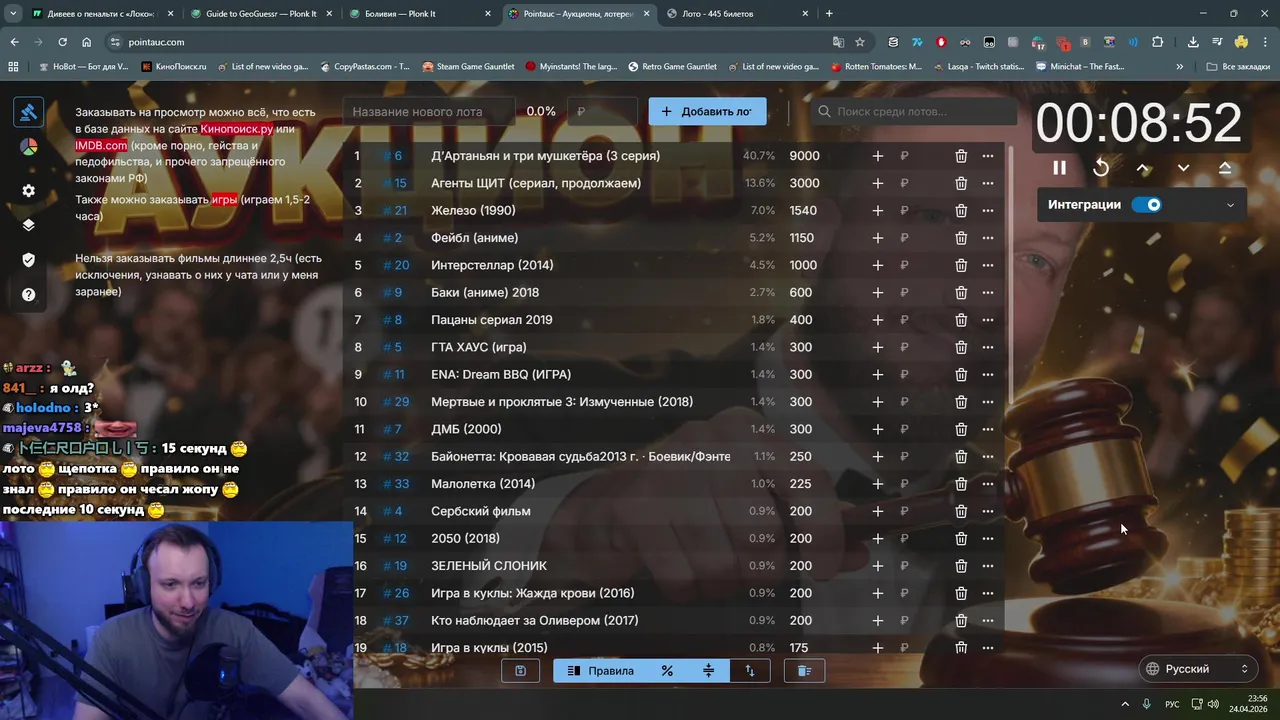The height and width of the screenshot is (720, 1280).
Task: Pause the auction timer
Action: [x=1059, y=168]
